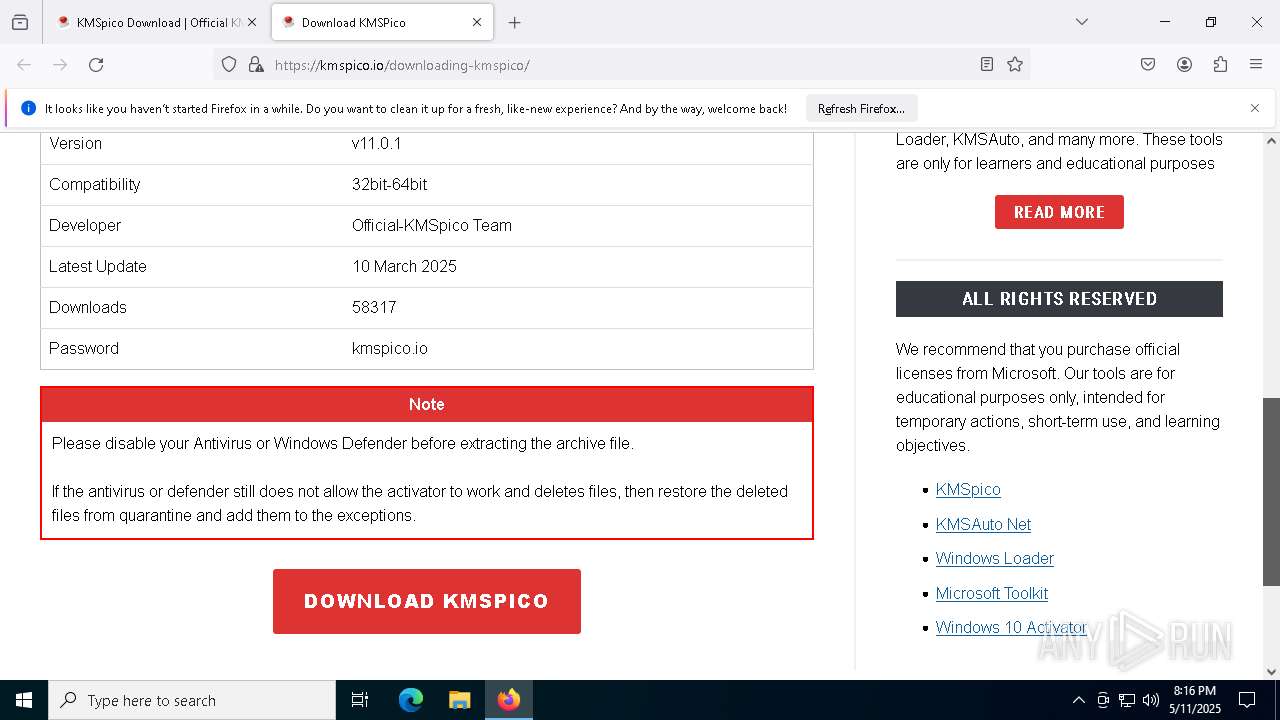Click the scrollbar down arrow
The image size is (1280, 720).
pos(1271,671)
